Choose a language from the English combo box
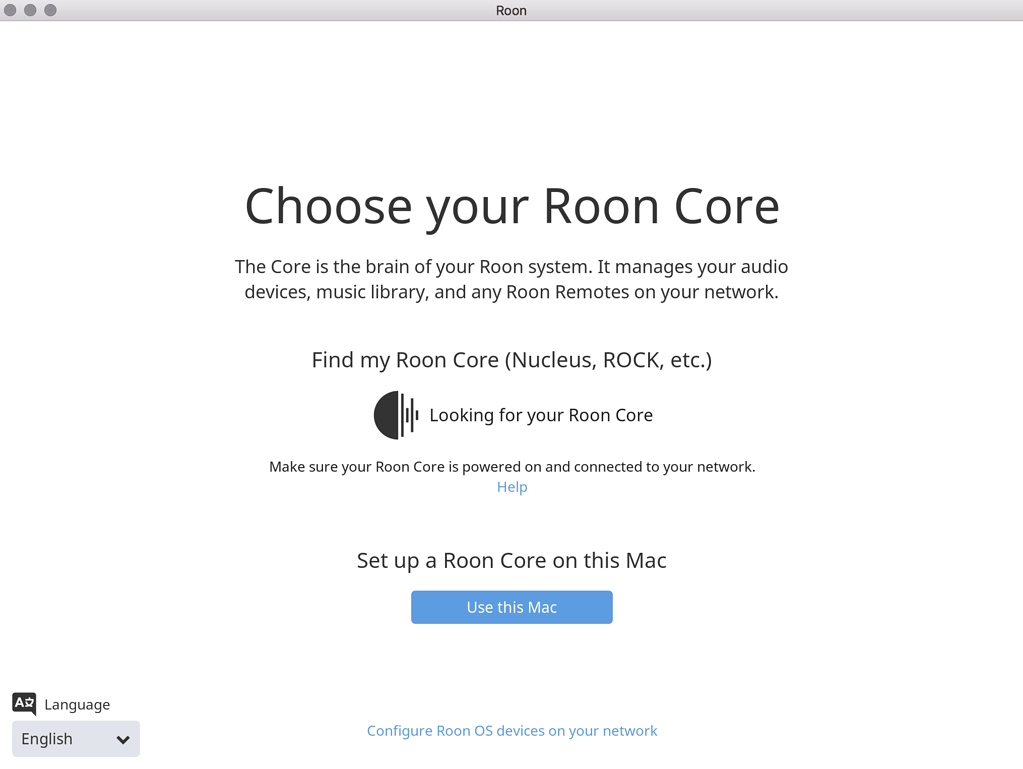 (75, 739)
